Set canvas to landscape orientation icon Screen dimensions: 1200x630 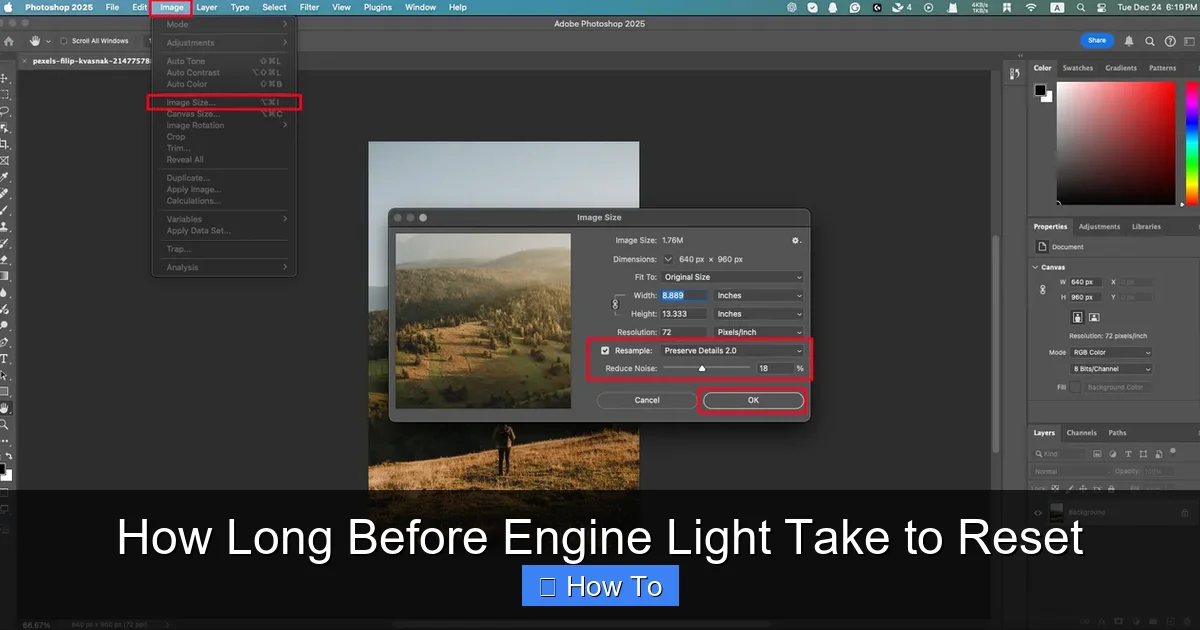1093,317
